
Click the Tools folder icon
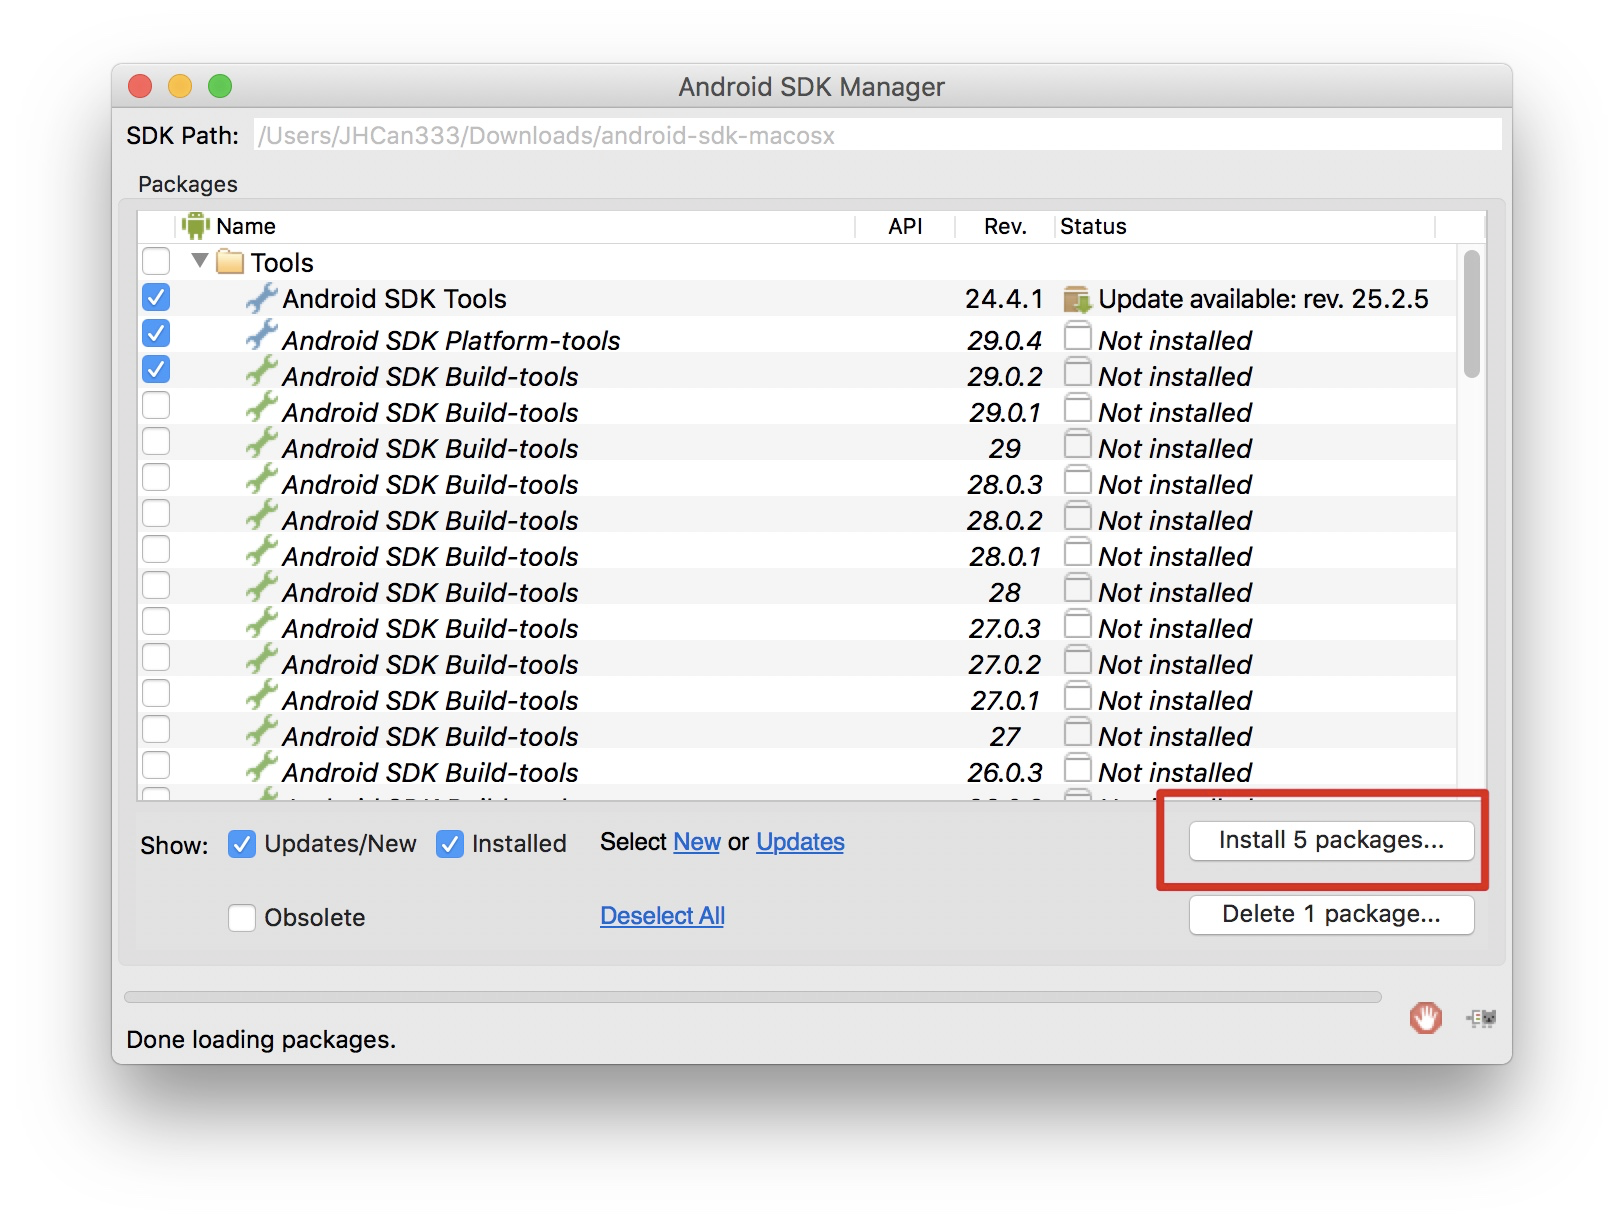(230, 262)
